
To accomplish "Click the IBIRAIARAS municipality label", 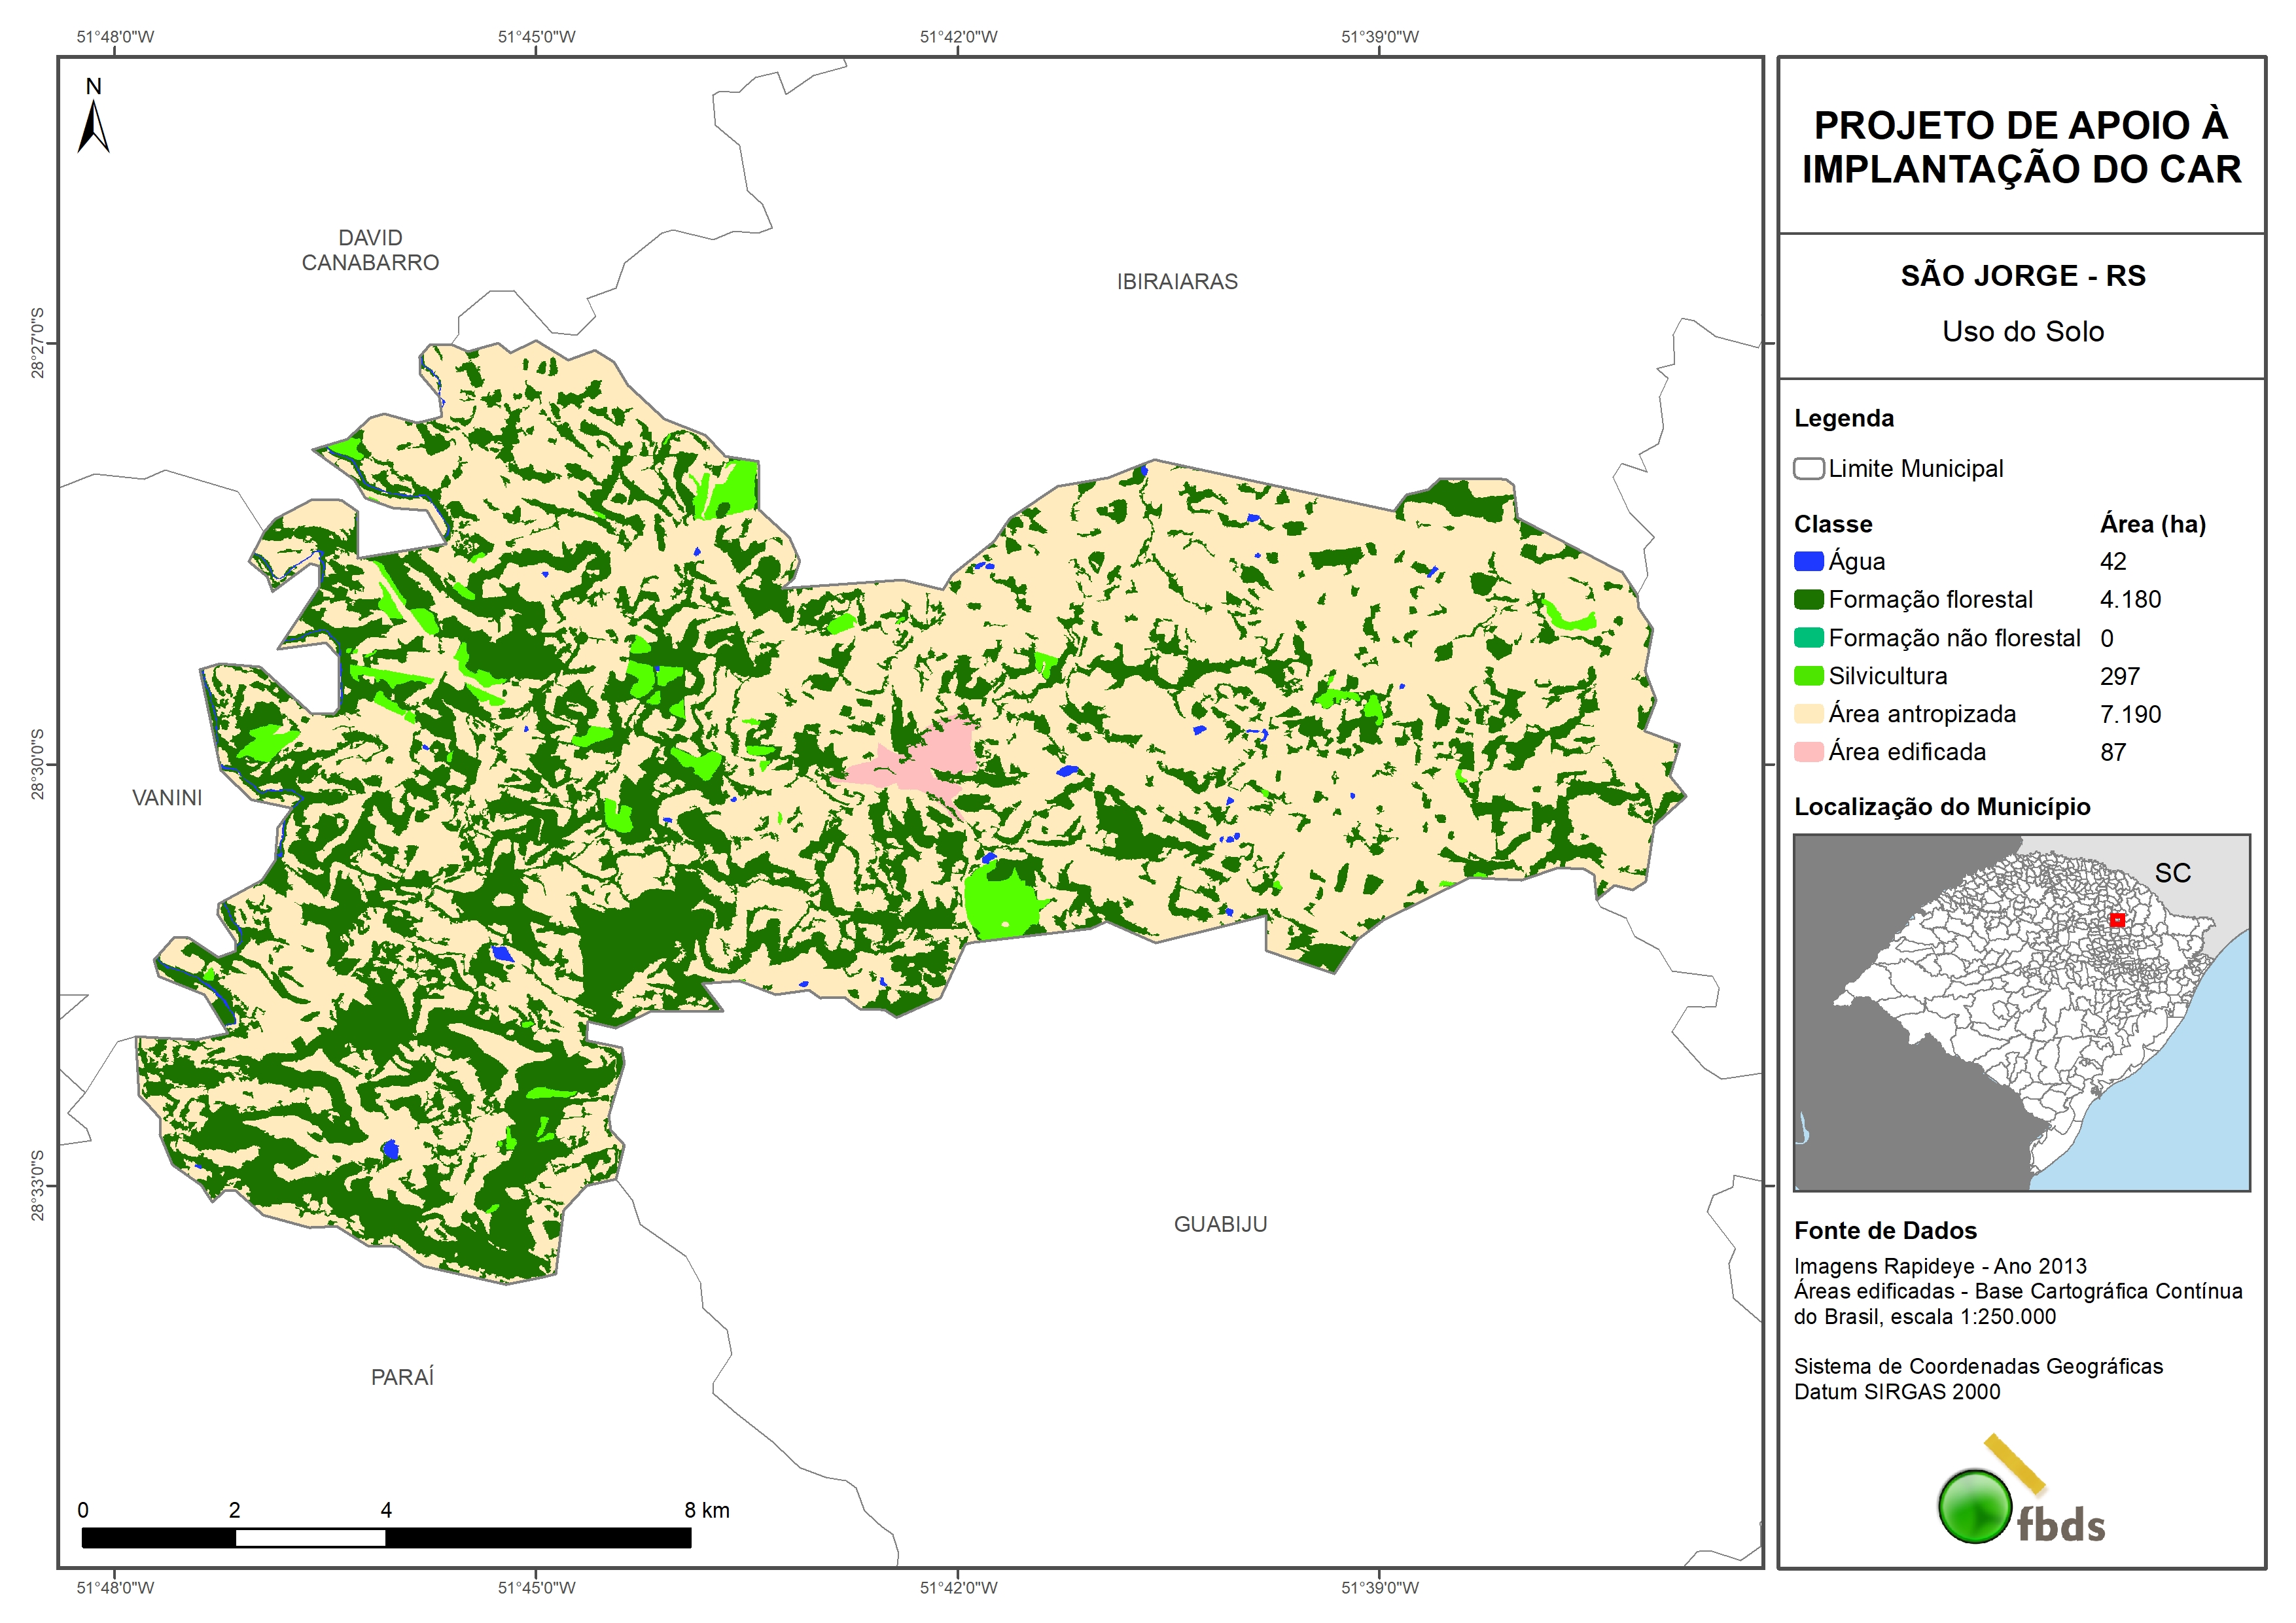I will tap(1176, 282).
